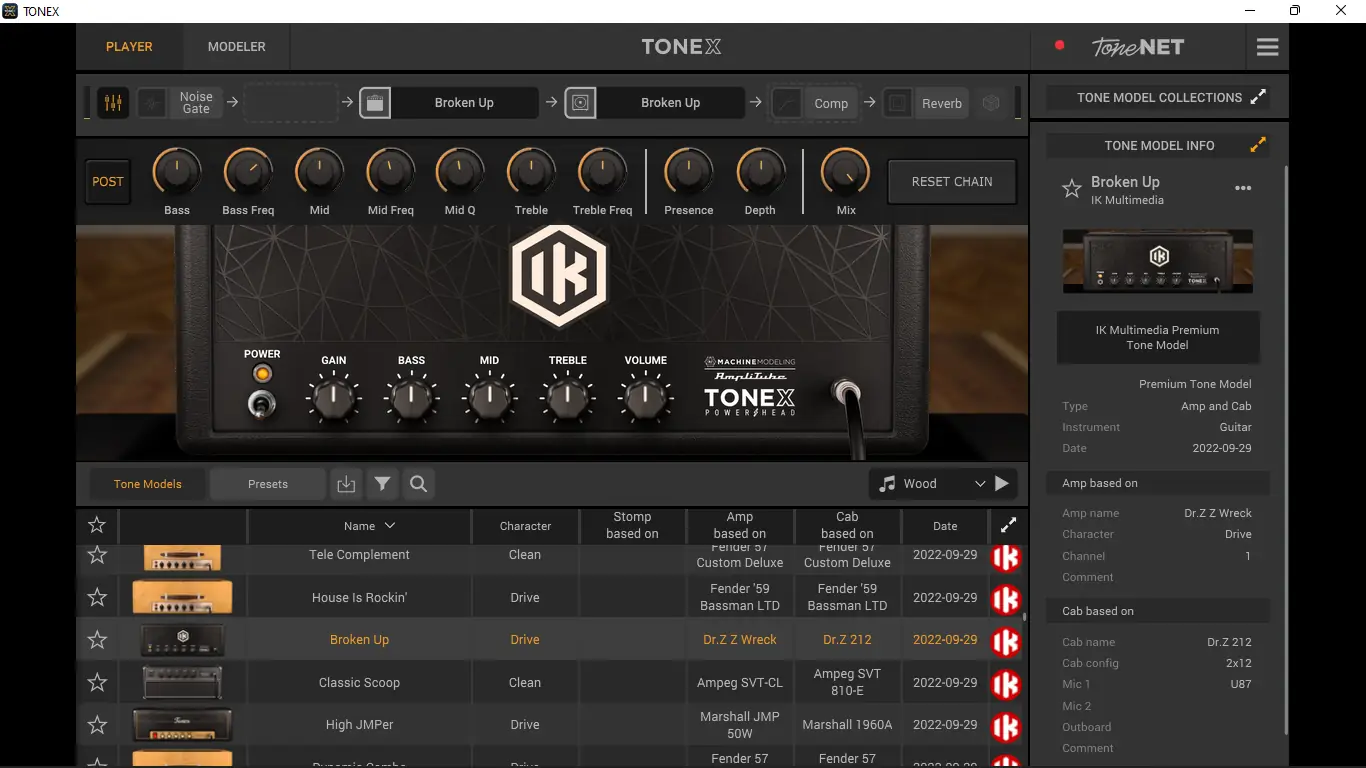Sort by the Date column header
The image size is (1366, 768).
click(x=945, y=526)
